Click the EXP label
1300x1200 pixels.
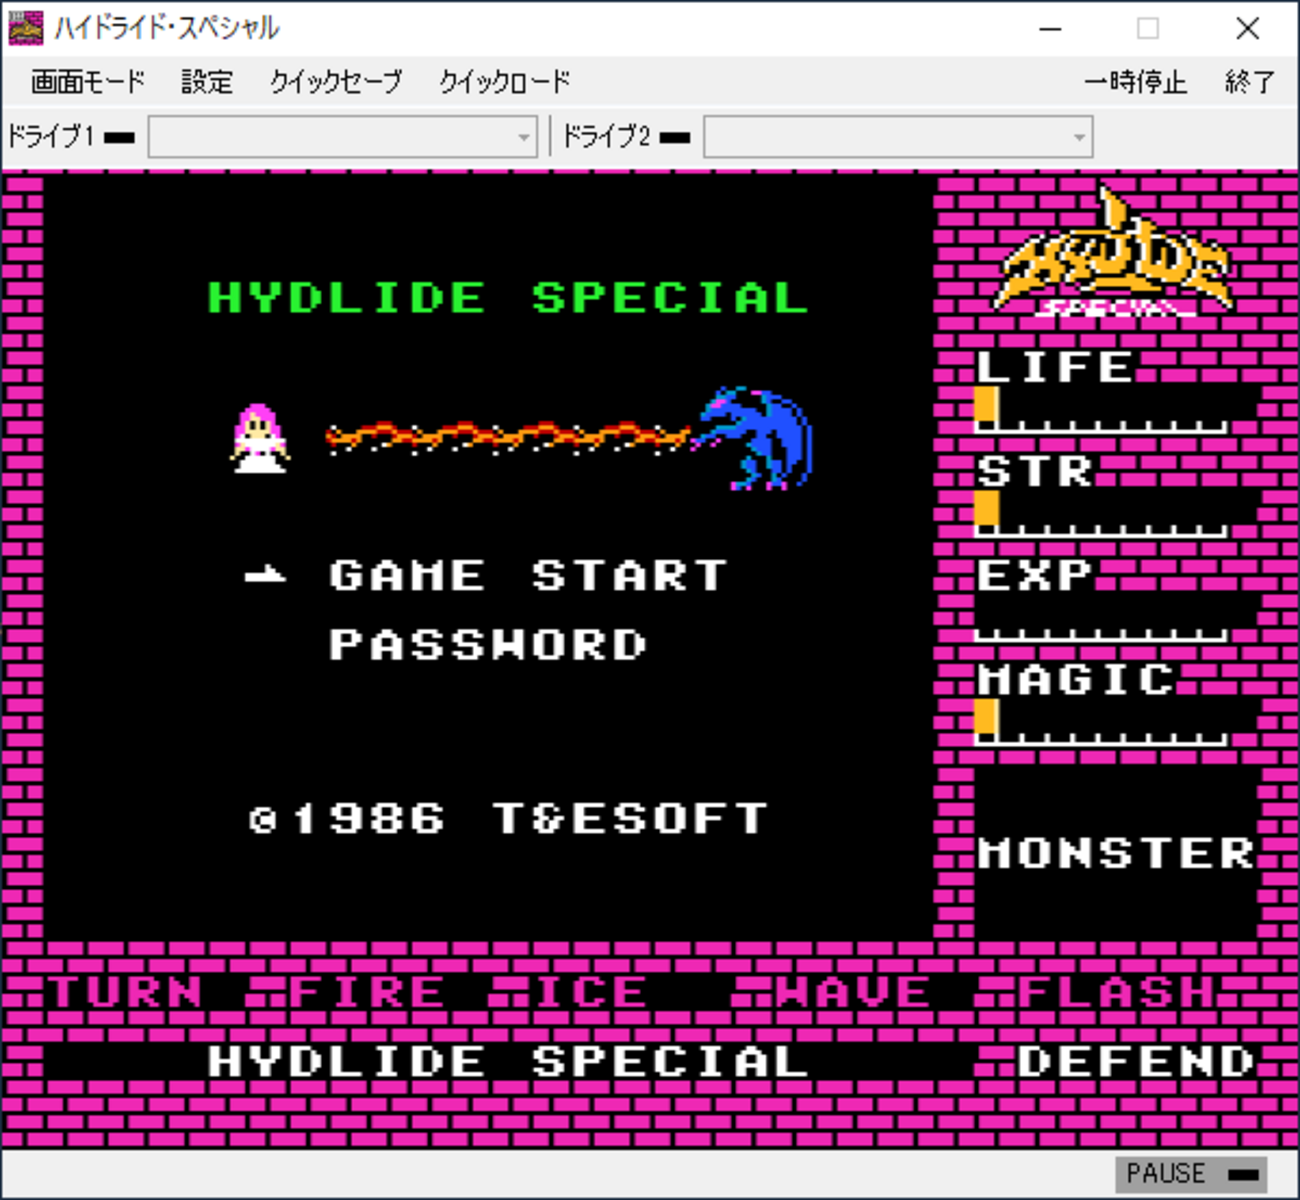(1035, 575)
